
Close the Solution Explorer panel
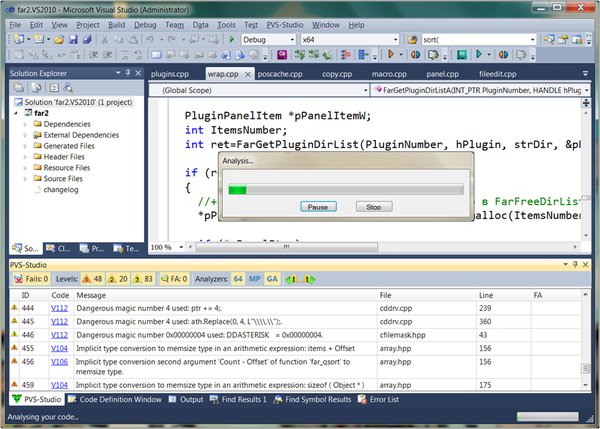pyautogui.click(x=138, y=73)
